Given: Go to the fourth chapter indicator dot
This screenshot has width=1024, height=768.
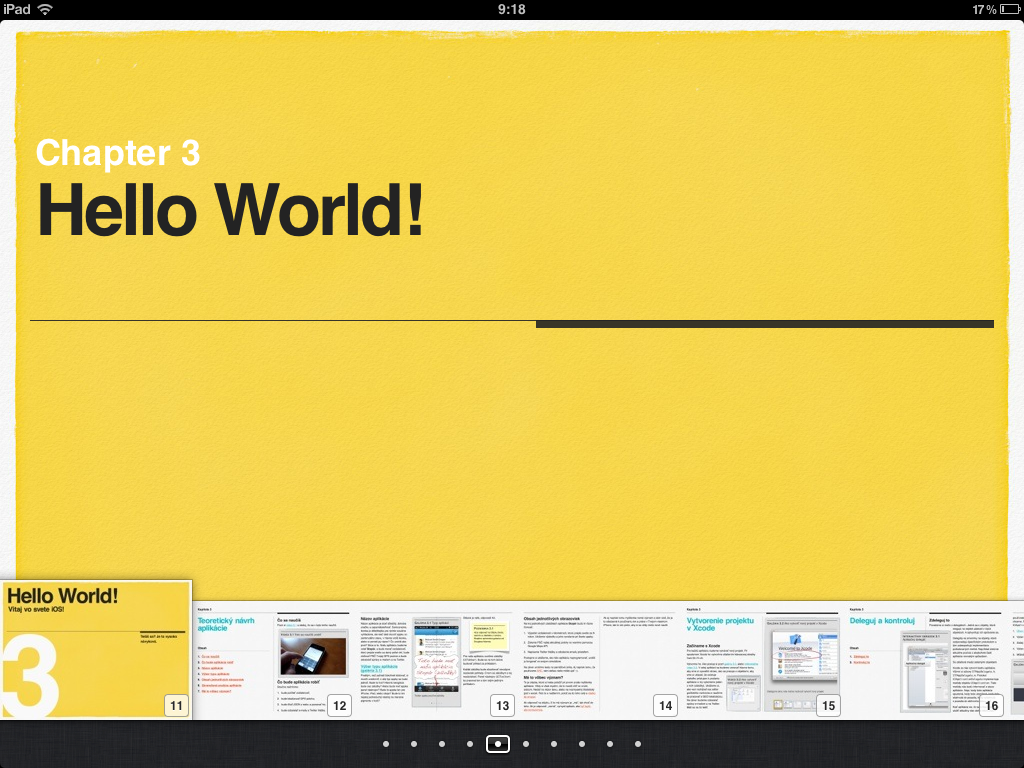Looking at the screenshot, I should coord(470,744).
